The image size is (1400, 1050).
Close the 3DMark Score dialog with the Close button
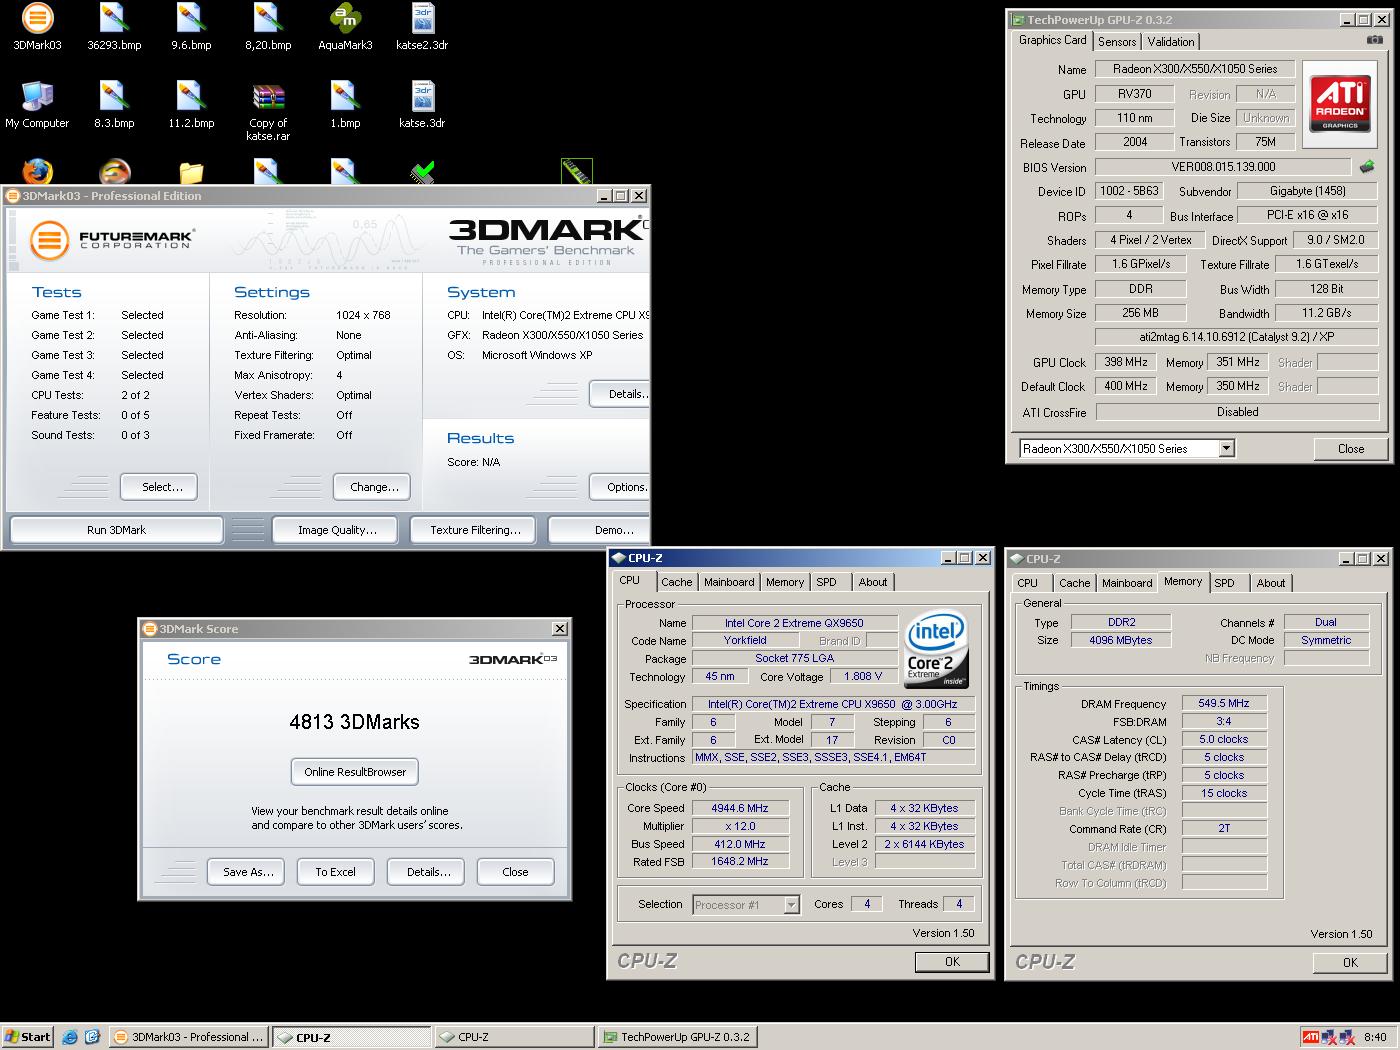[x=515, y=872]
